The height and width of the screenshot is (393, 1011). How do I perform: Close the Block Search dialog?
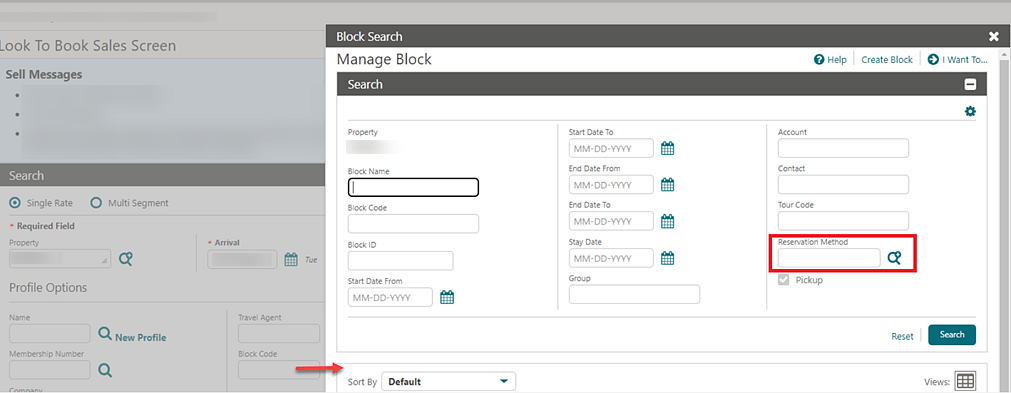[x=994, y=37]
